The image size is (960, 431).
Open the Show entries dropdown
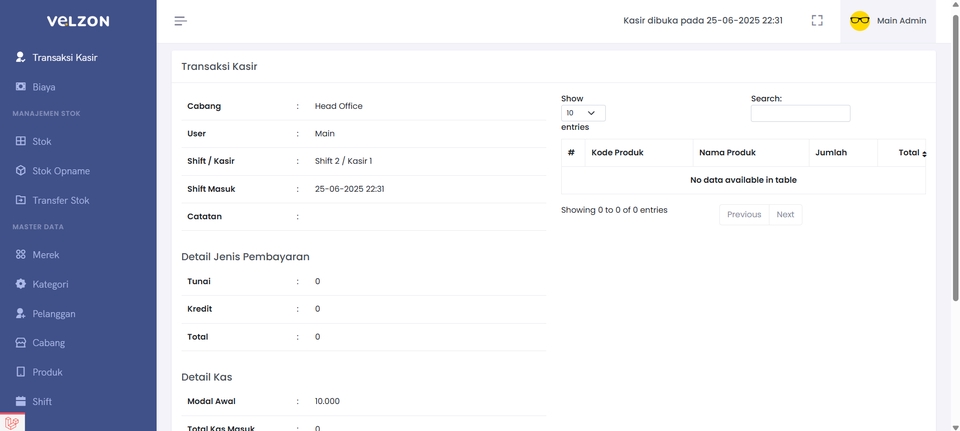(x=583, y=113)
